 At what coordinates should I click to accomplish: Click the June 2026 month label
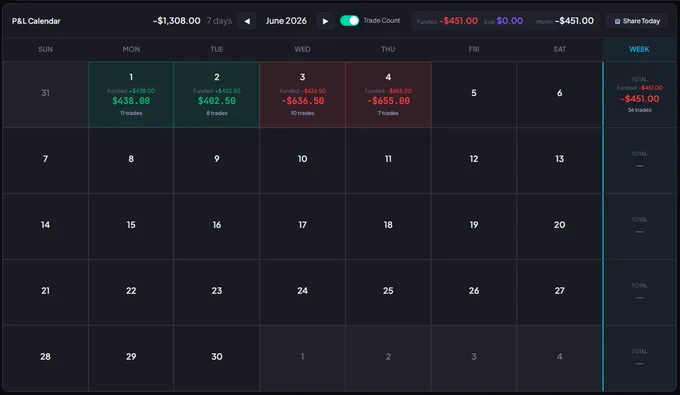point(286,21)
